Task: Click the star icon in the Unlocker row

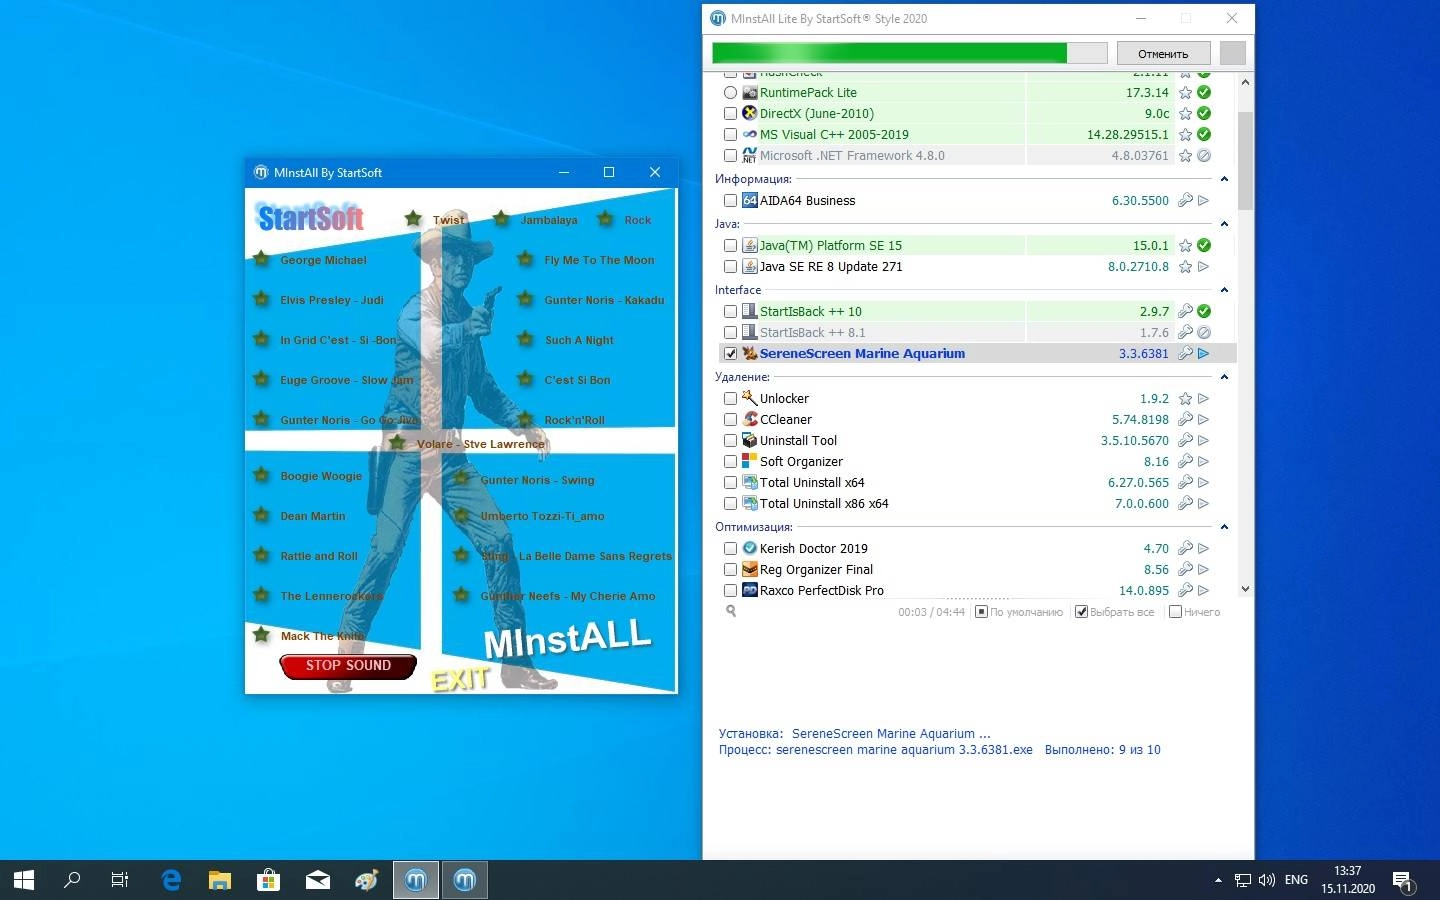Action: (x=1185, y=399)
